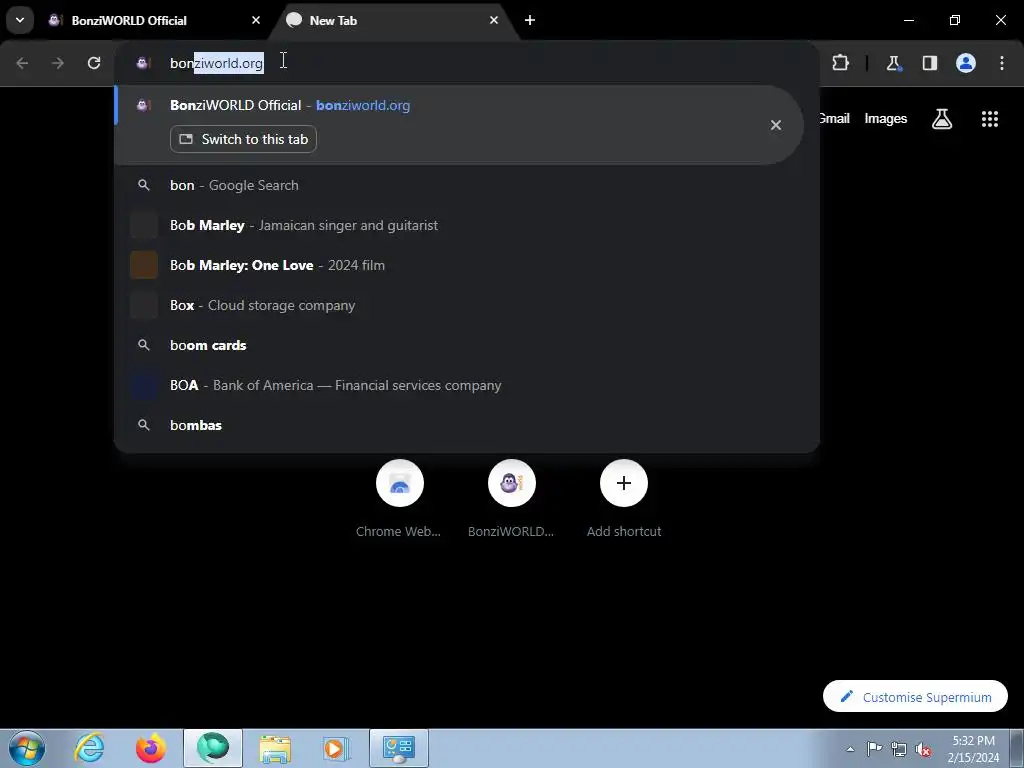Viewport: 1024px width, 768px height.
Task: Click the muted volume tray icon
Action: coord(923,749)
